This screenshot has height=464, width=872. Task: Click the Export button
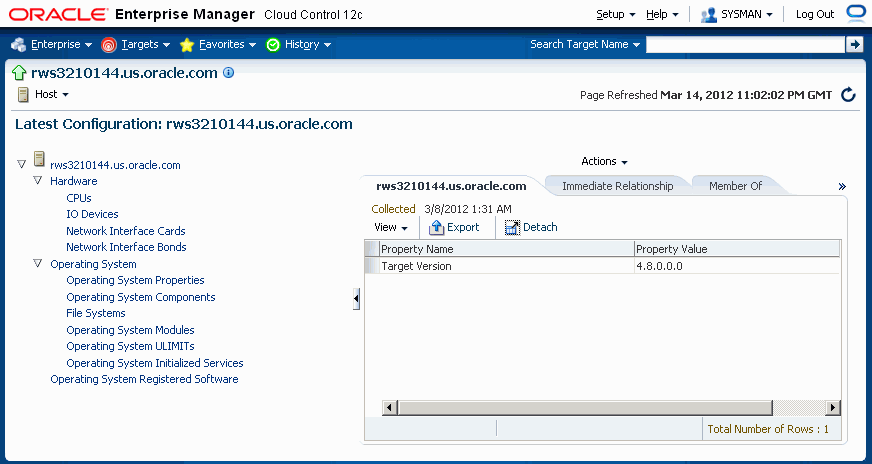(454, 227)
